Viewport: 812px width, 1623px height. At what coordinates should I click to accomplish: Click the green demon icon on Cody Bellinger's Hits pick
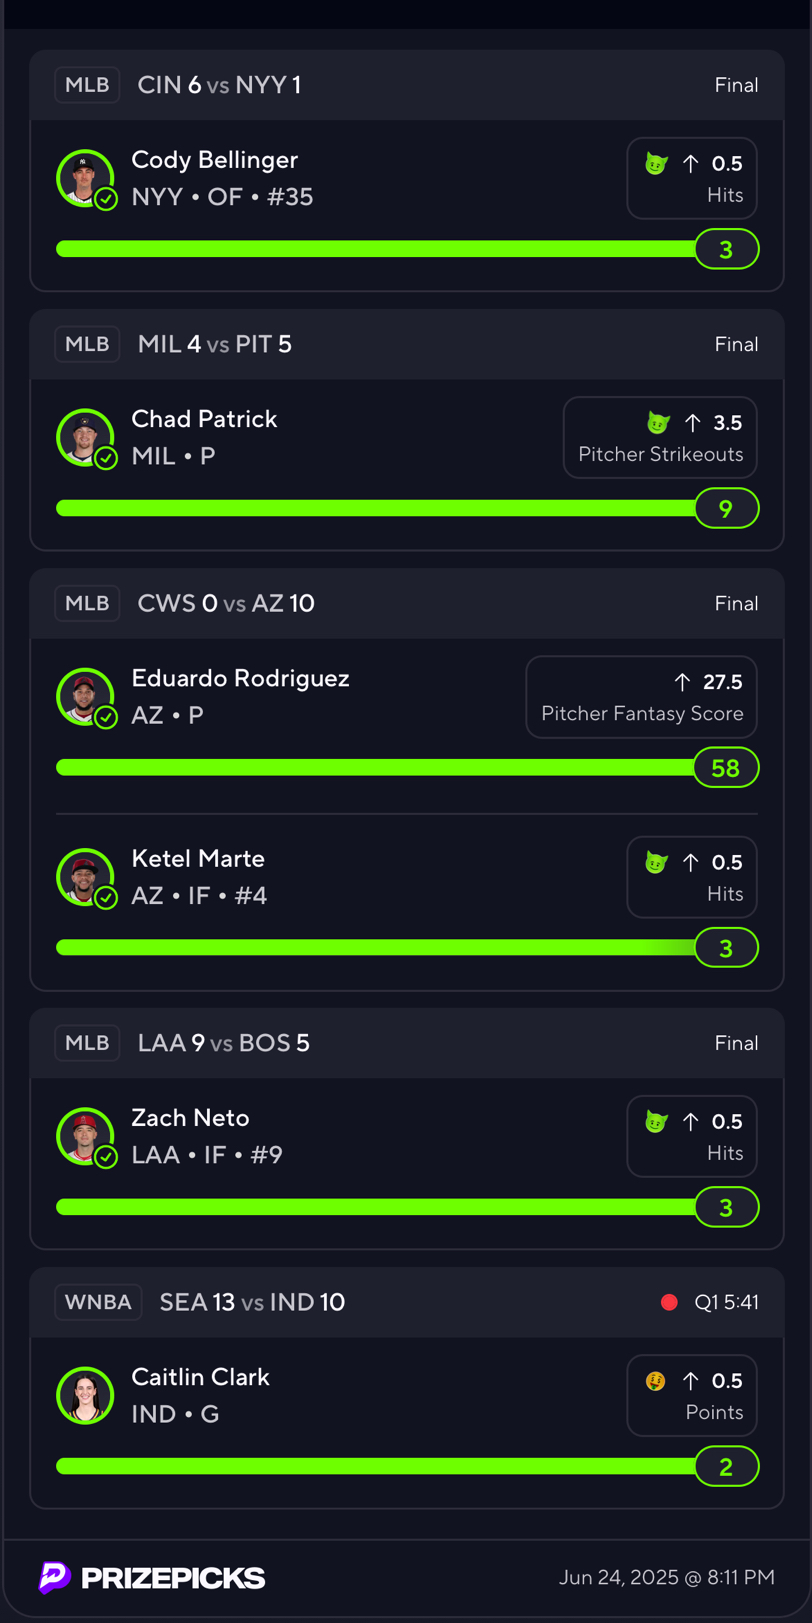pyautogui.click(x=656, y=164)
